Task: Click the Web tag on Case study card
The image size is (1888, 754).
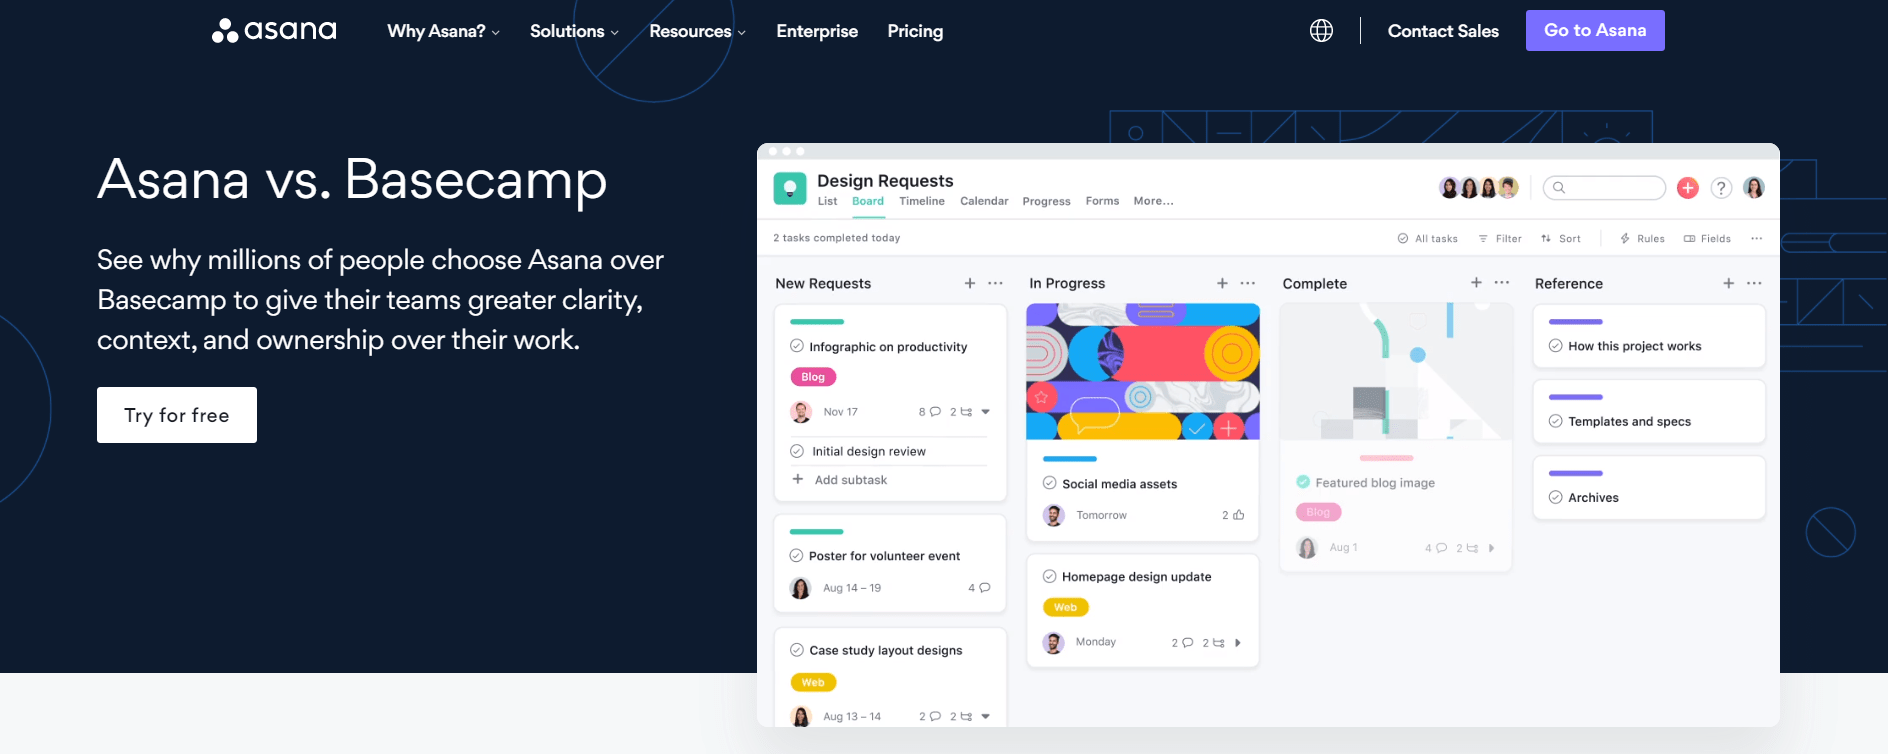Action: pos(813,682)
